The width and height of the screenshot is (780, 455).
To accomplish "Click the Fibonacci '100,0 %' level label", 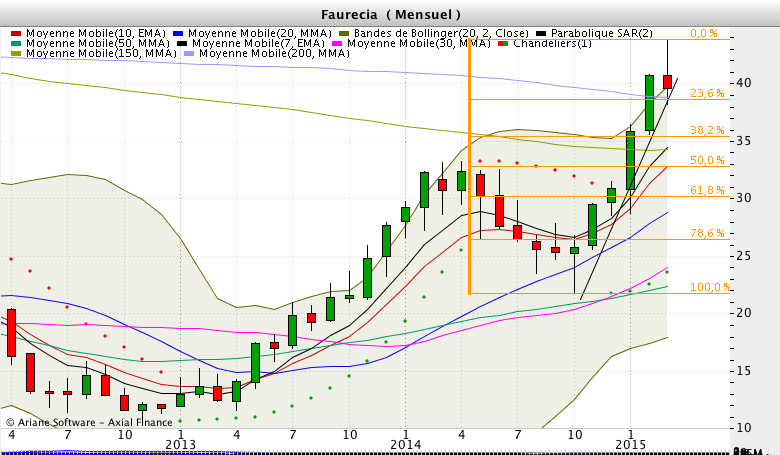I will [710, 287].
